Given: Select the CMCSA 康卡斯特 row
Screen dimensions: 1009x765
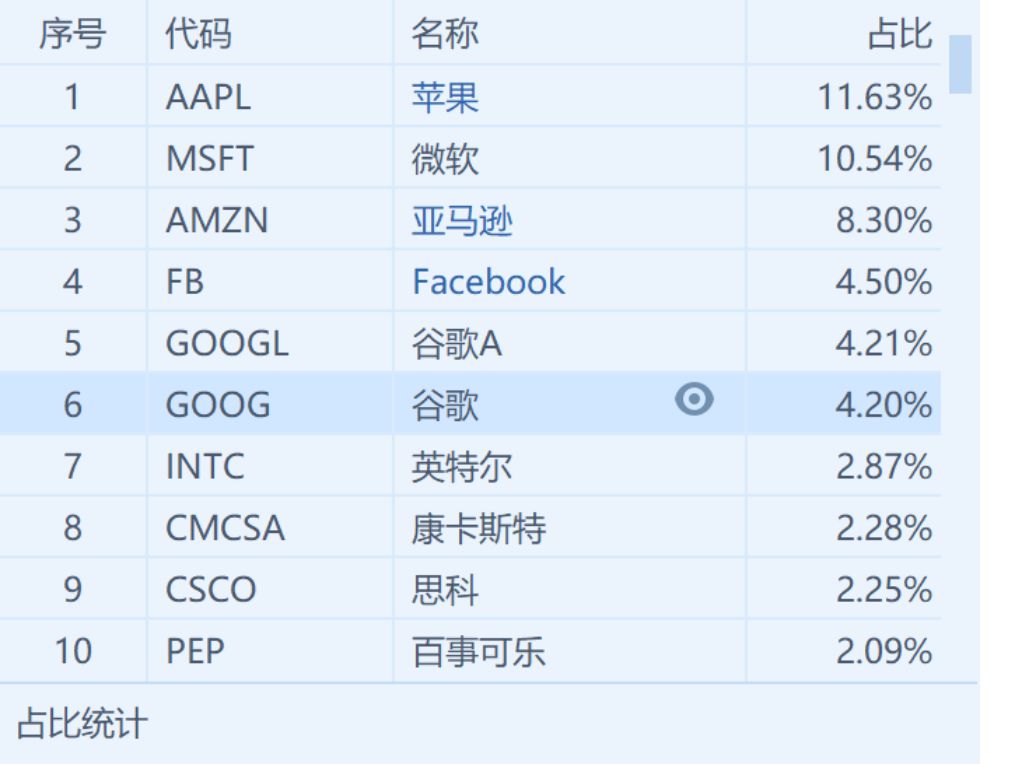Looking at the screenshot, I should (x=470, y=528).
